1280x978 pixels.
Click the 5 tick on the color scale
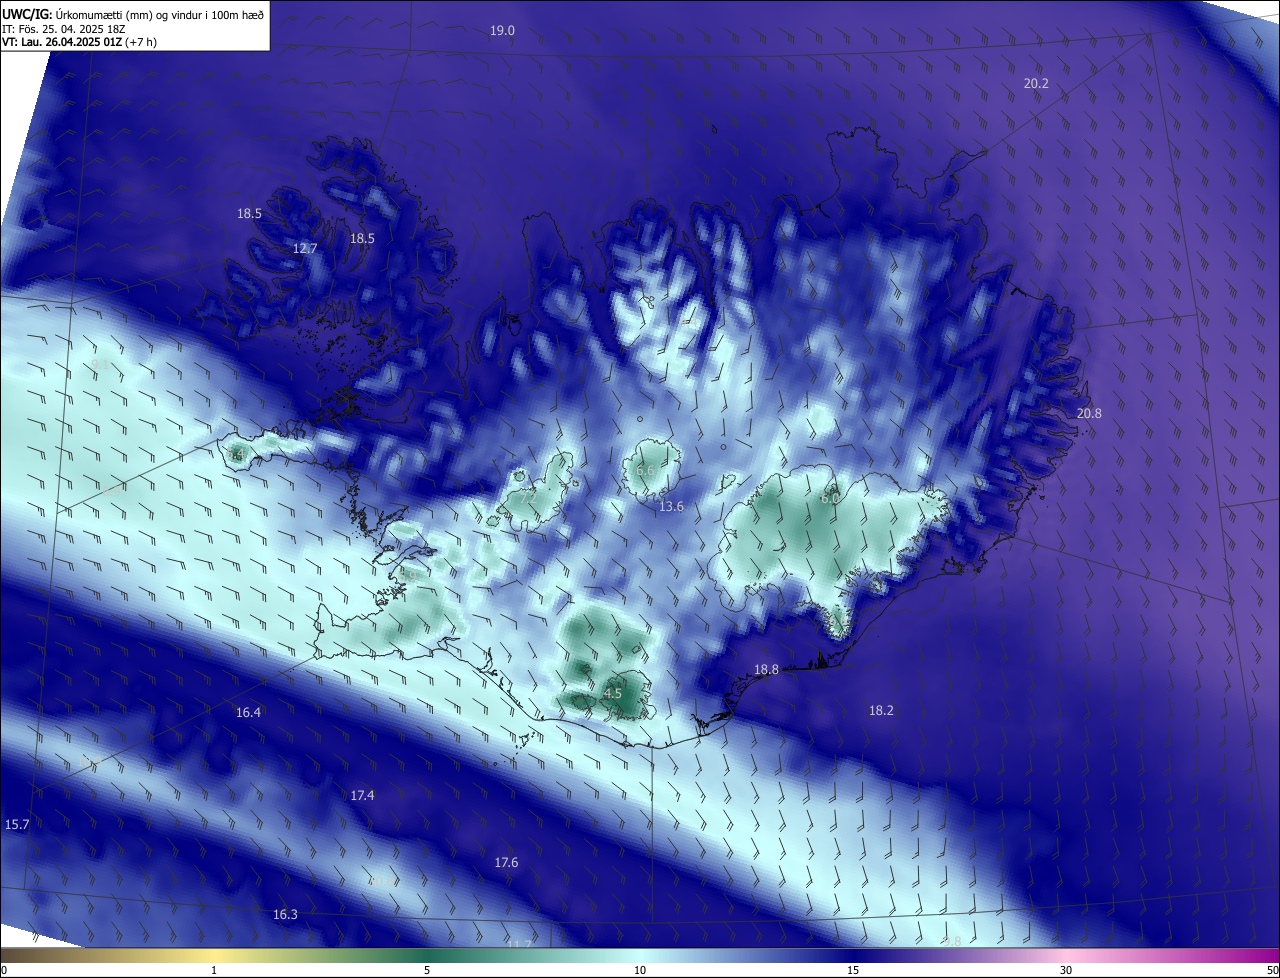427,971
